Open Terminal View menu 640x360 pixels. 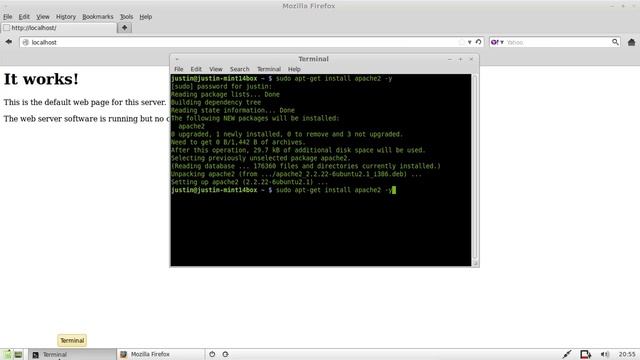click(216, 69)
